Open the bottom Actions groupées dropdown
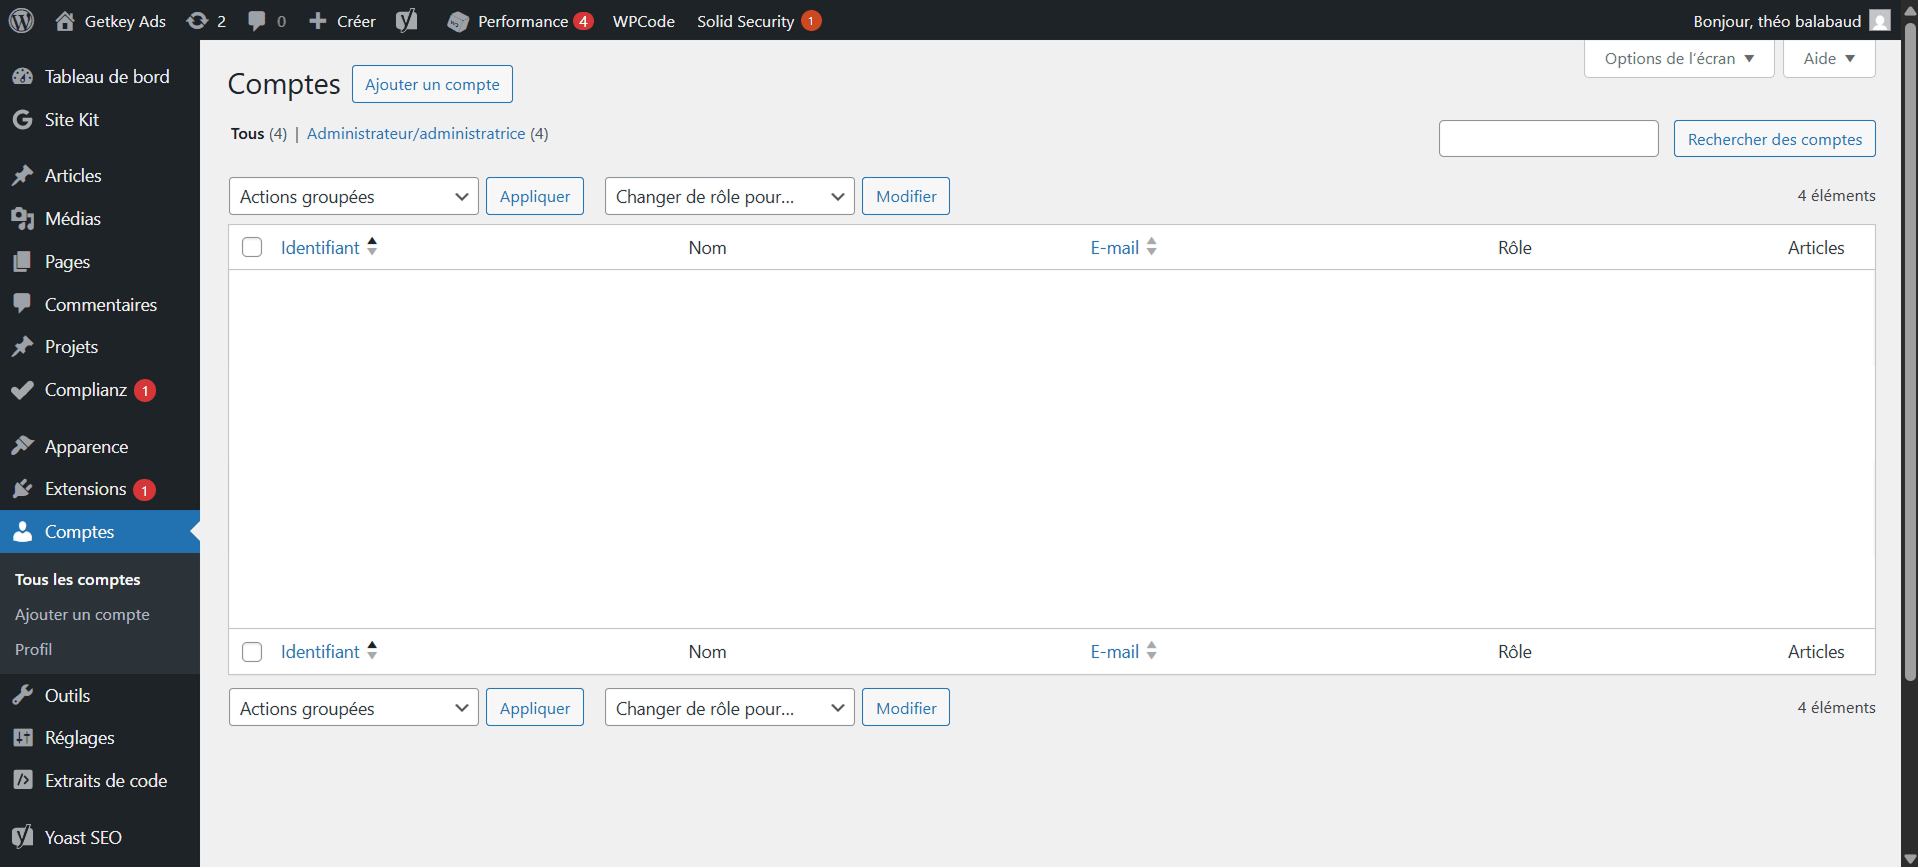This screenshot has width=1918, height=867. (x=354, y=708)
